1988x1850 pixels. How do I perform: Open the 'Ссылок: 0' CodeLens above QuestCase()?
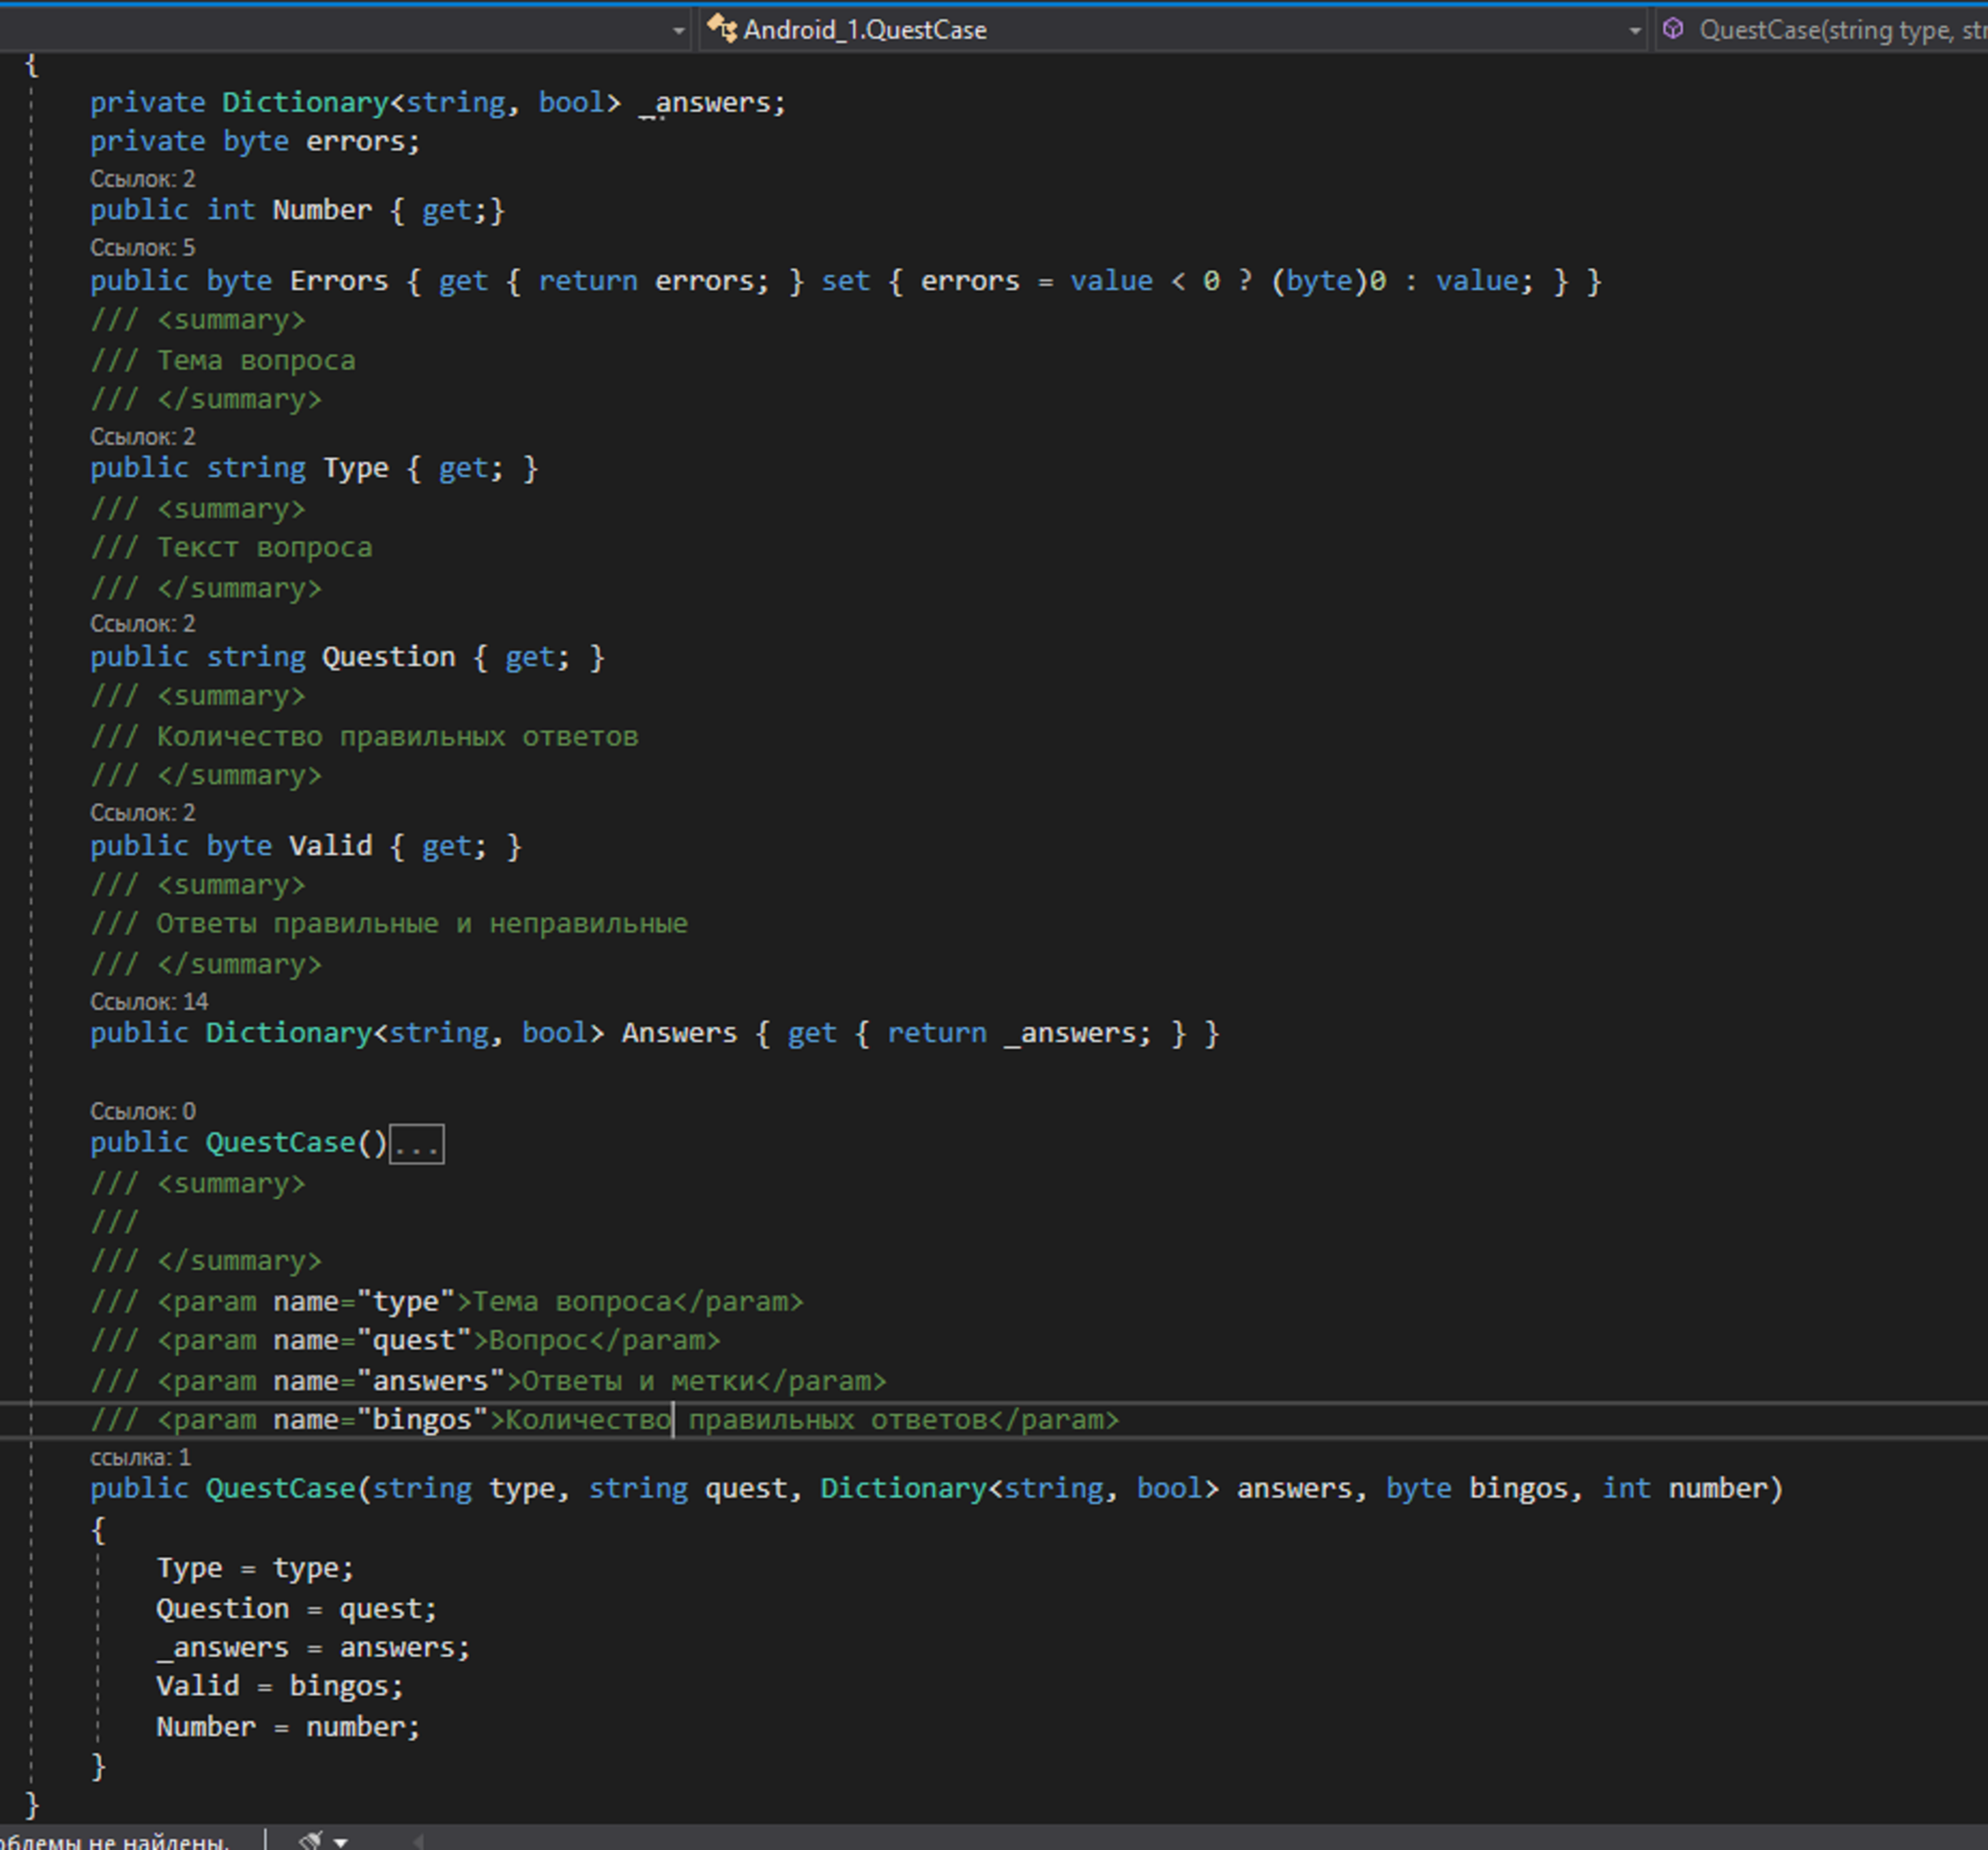click(142, 1111)
